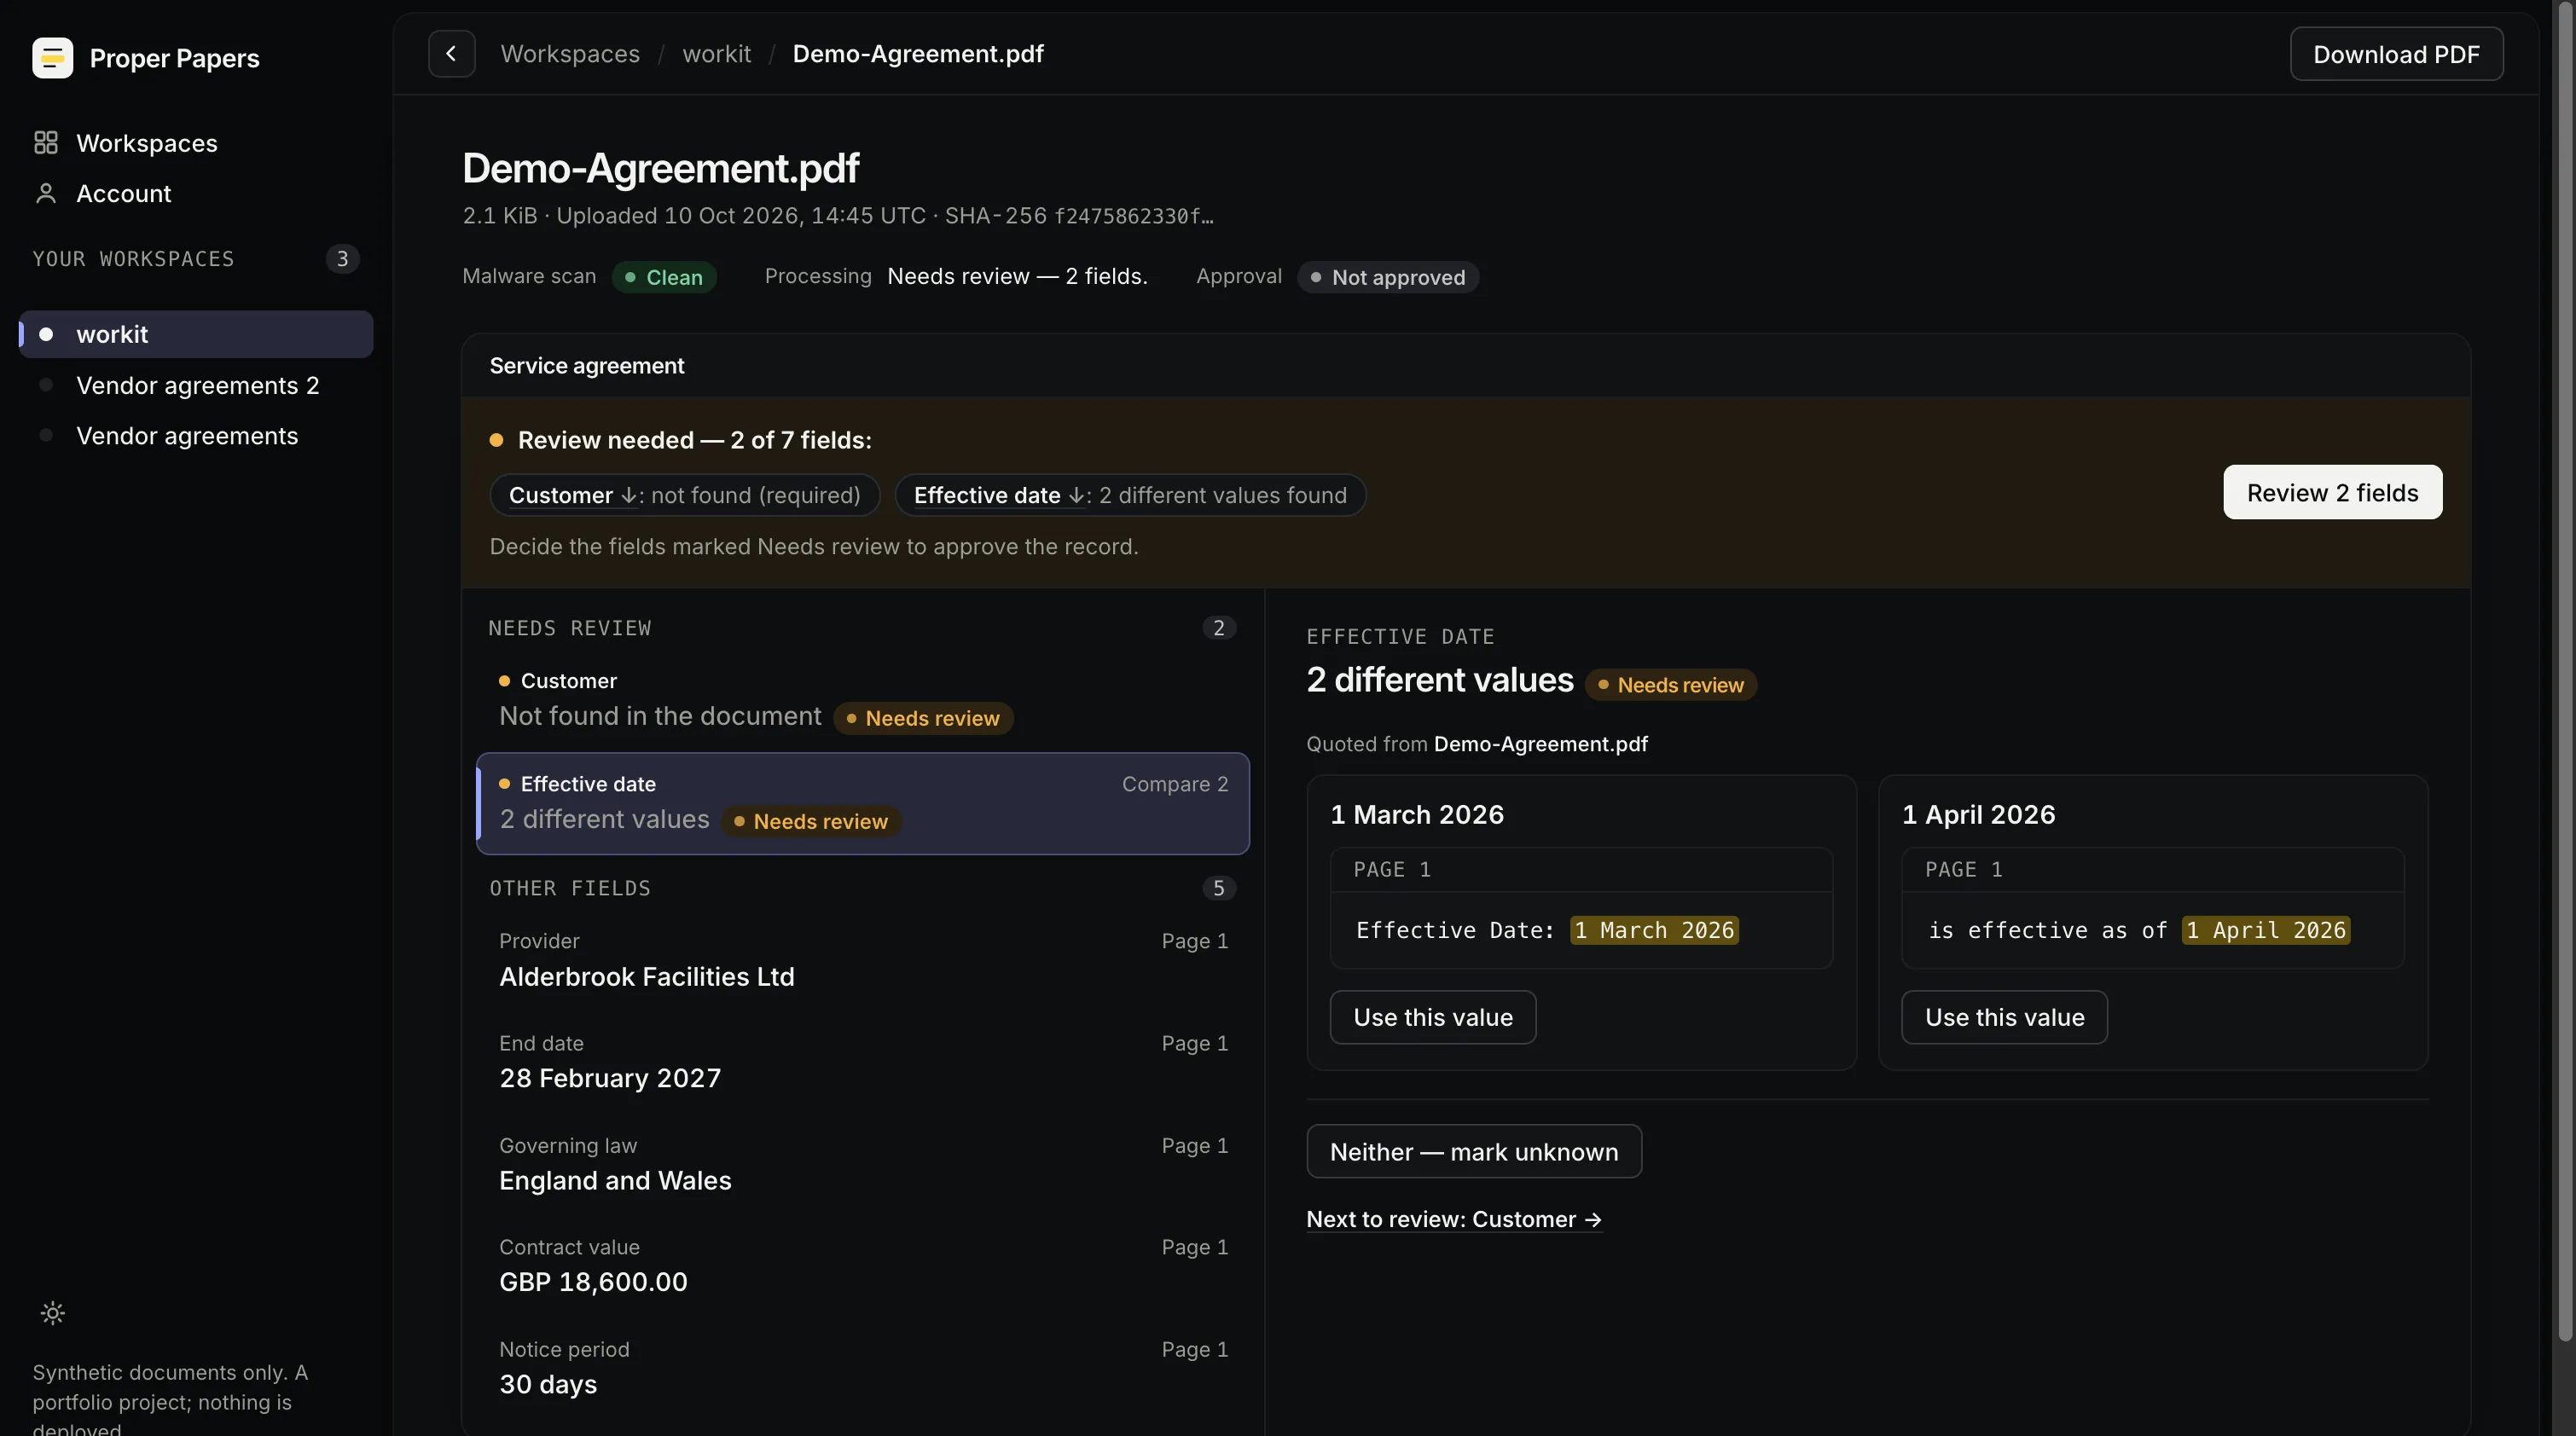
Task: Select the workit workspace
Action: [x=196, y=334]
